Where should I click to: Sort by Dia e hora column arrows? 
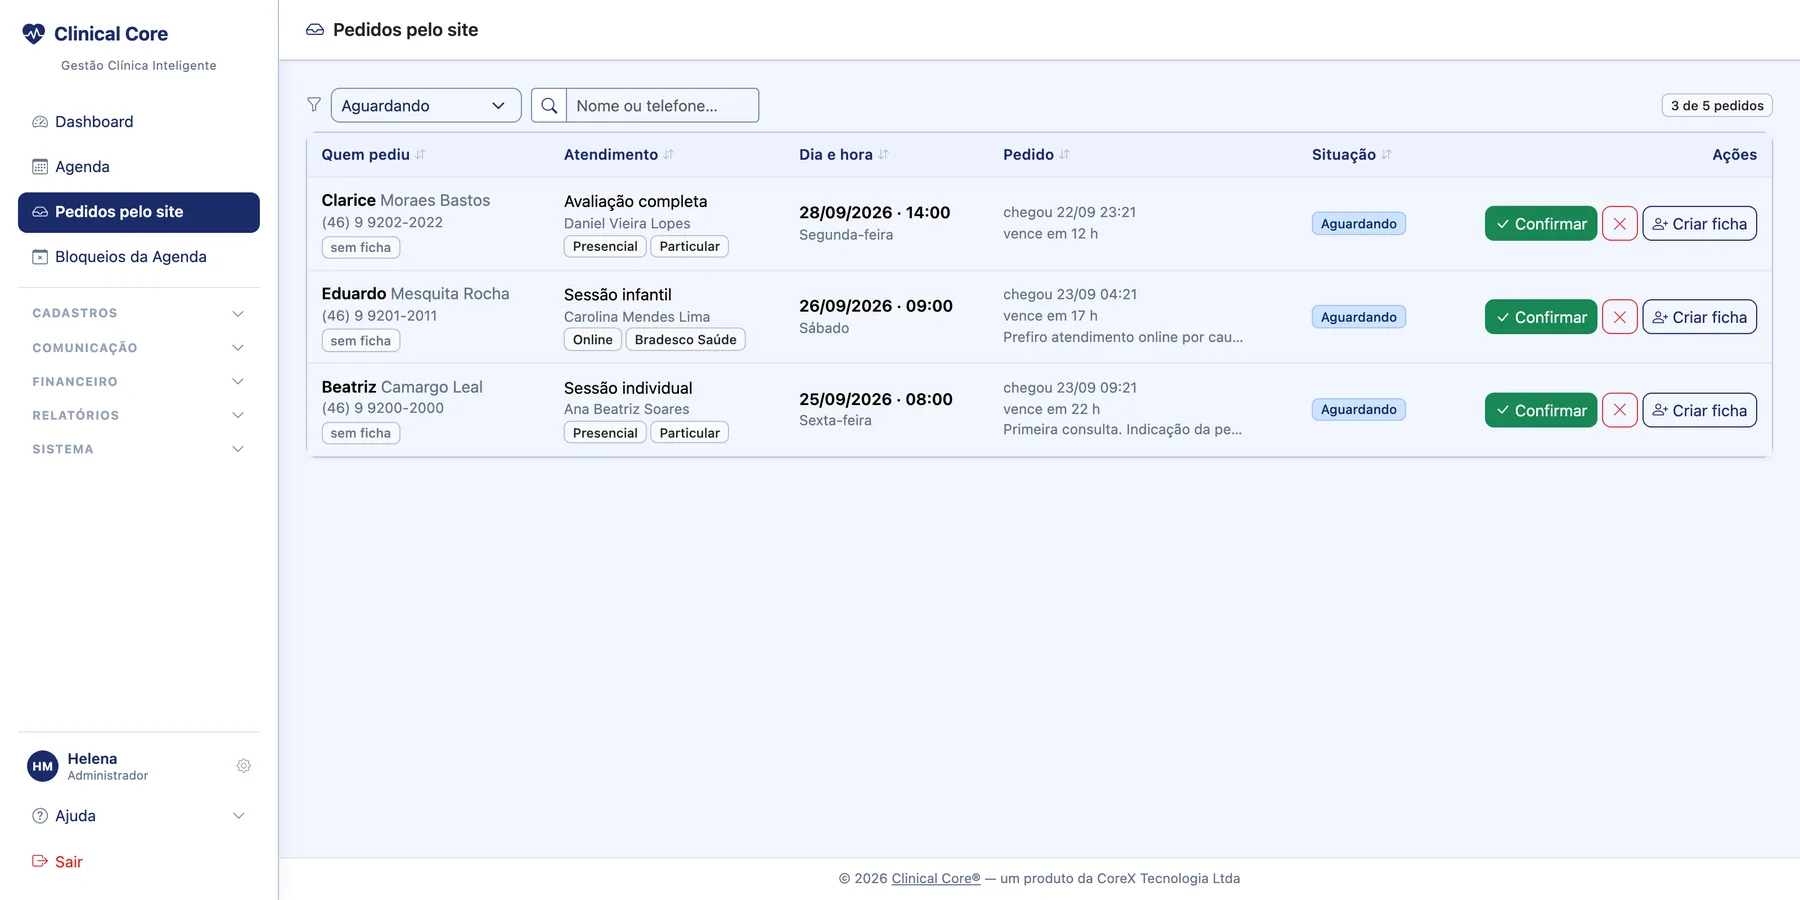point(884,155)
